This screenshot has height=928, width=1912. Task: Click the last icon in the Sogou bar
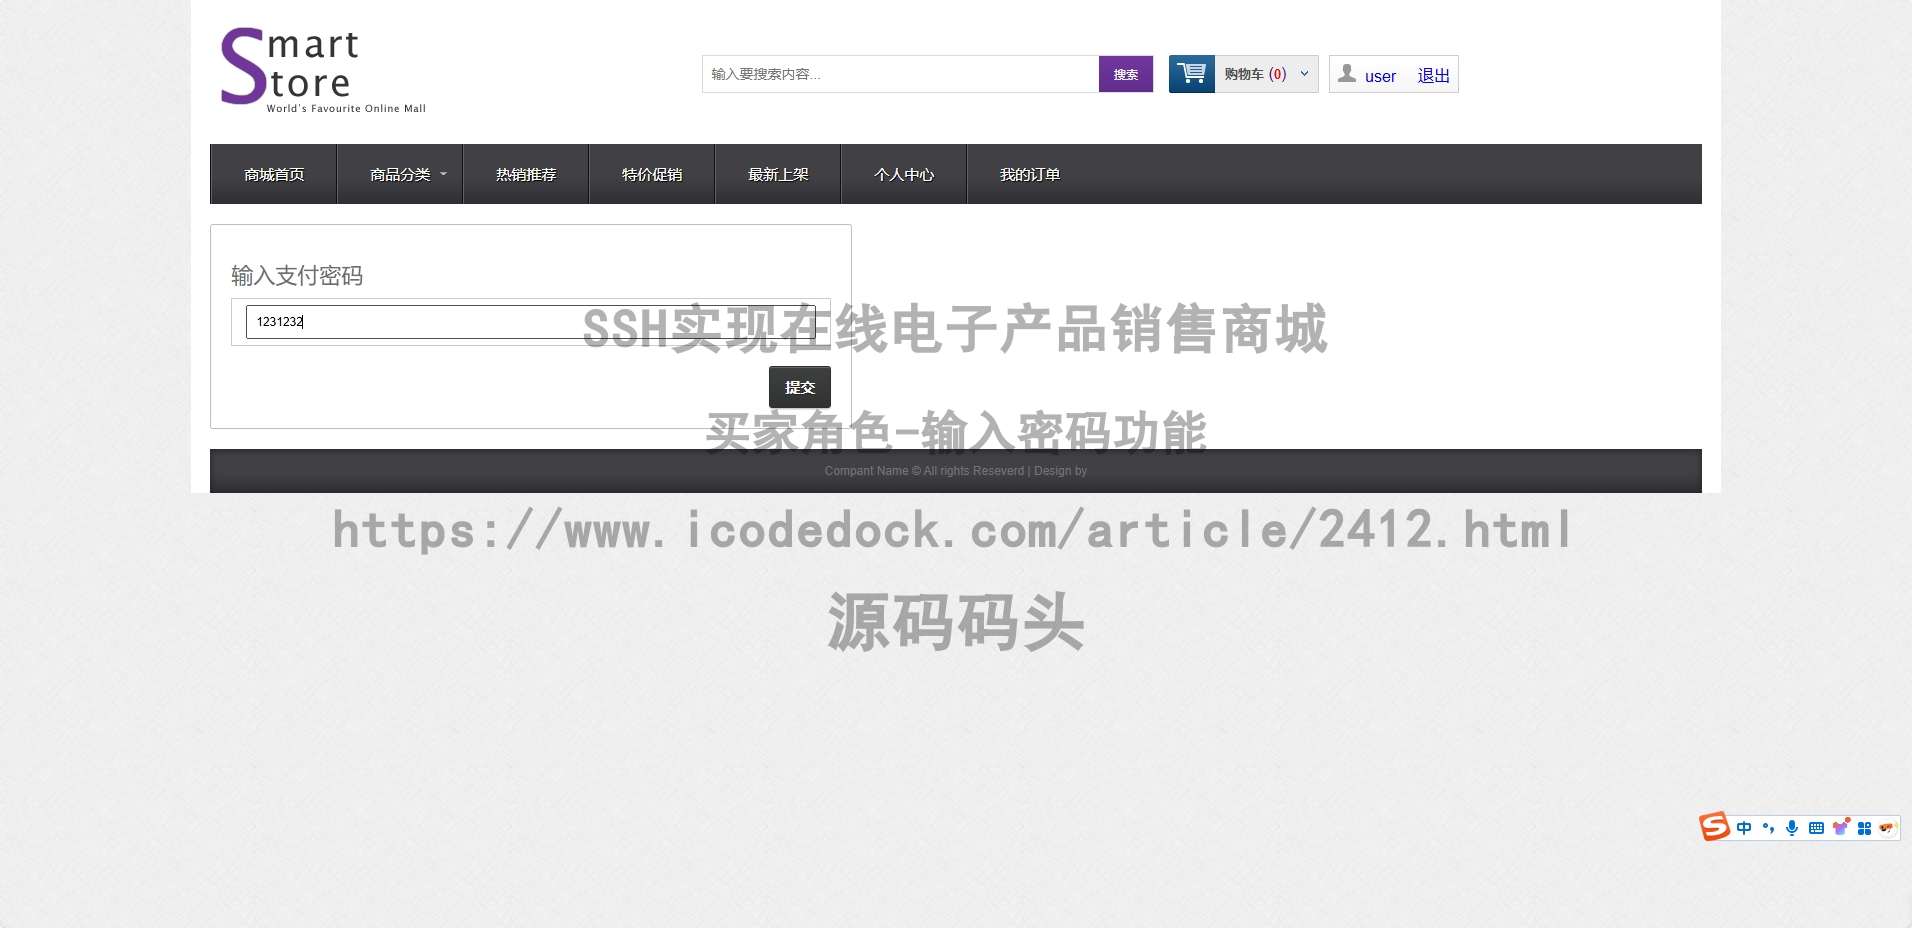(x=1887, y=828)
